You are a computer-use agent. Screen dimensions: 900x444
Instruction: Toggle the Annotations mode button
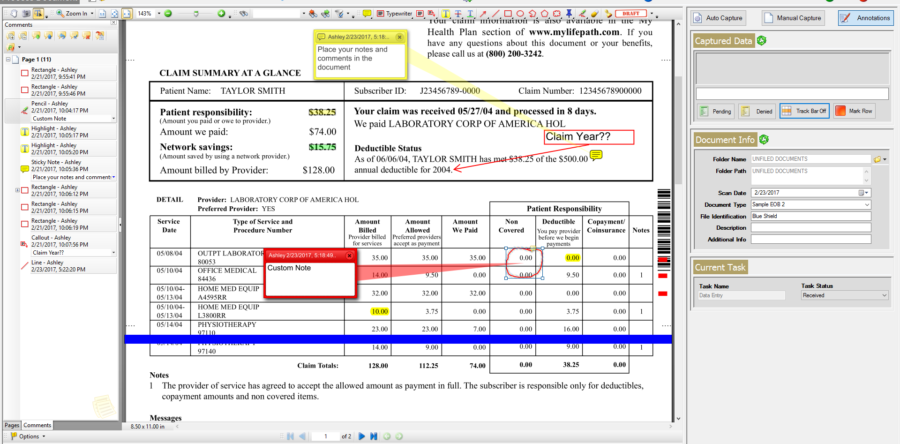865,18
